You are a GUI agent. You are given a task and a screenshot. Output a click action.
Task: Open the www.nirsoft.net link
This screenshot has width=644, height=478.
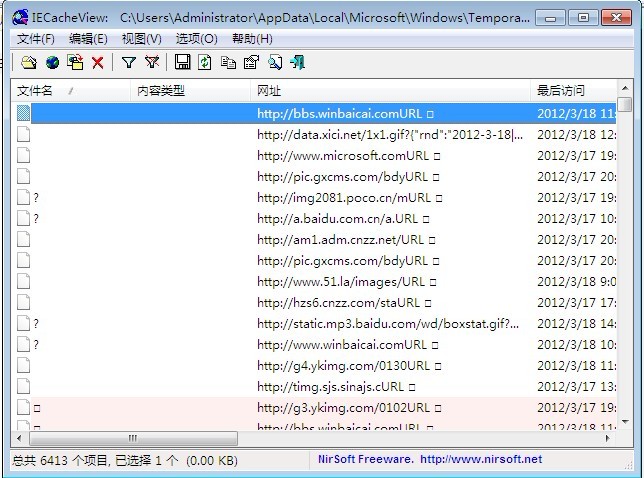tap(481, 460)
